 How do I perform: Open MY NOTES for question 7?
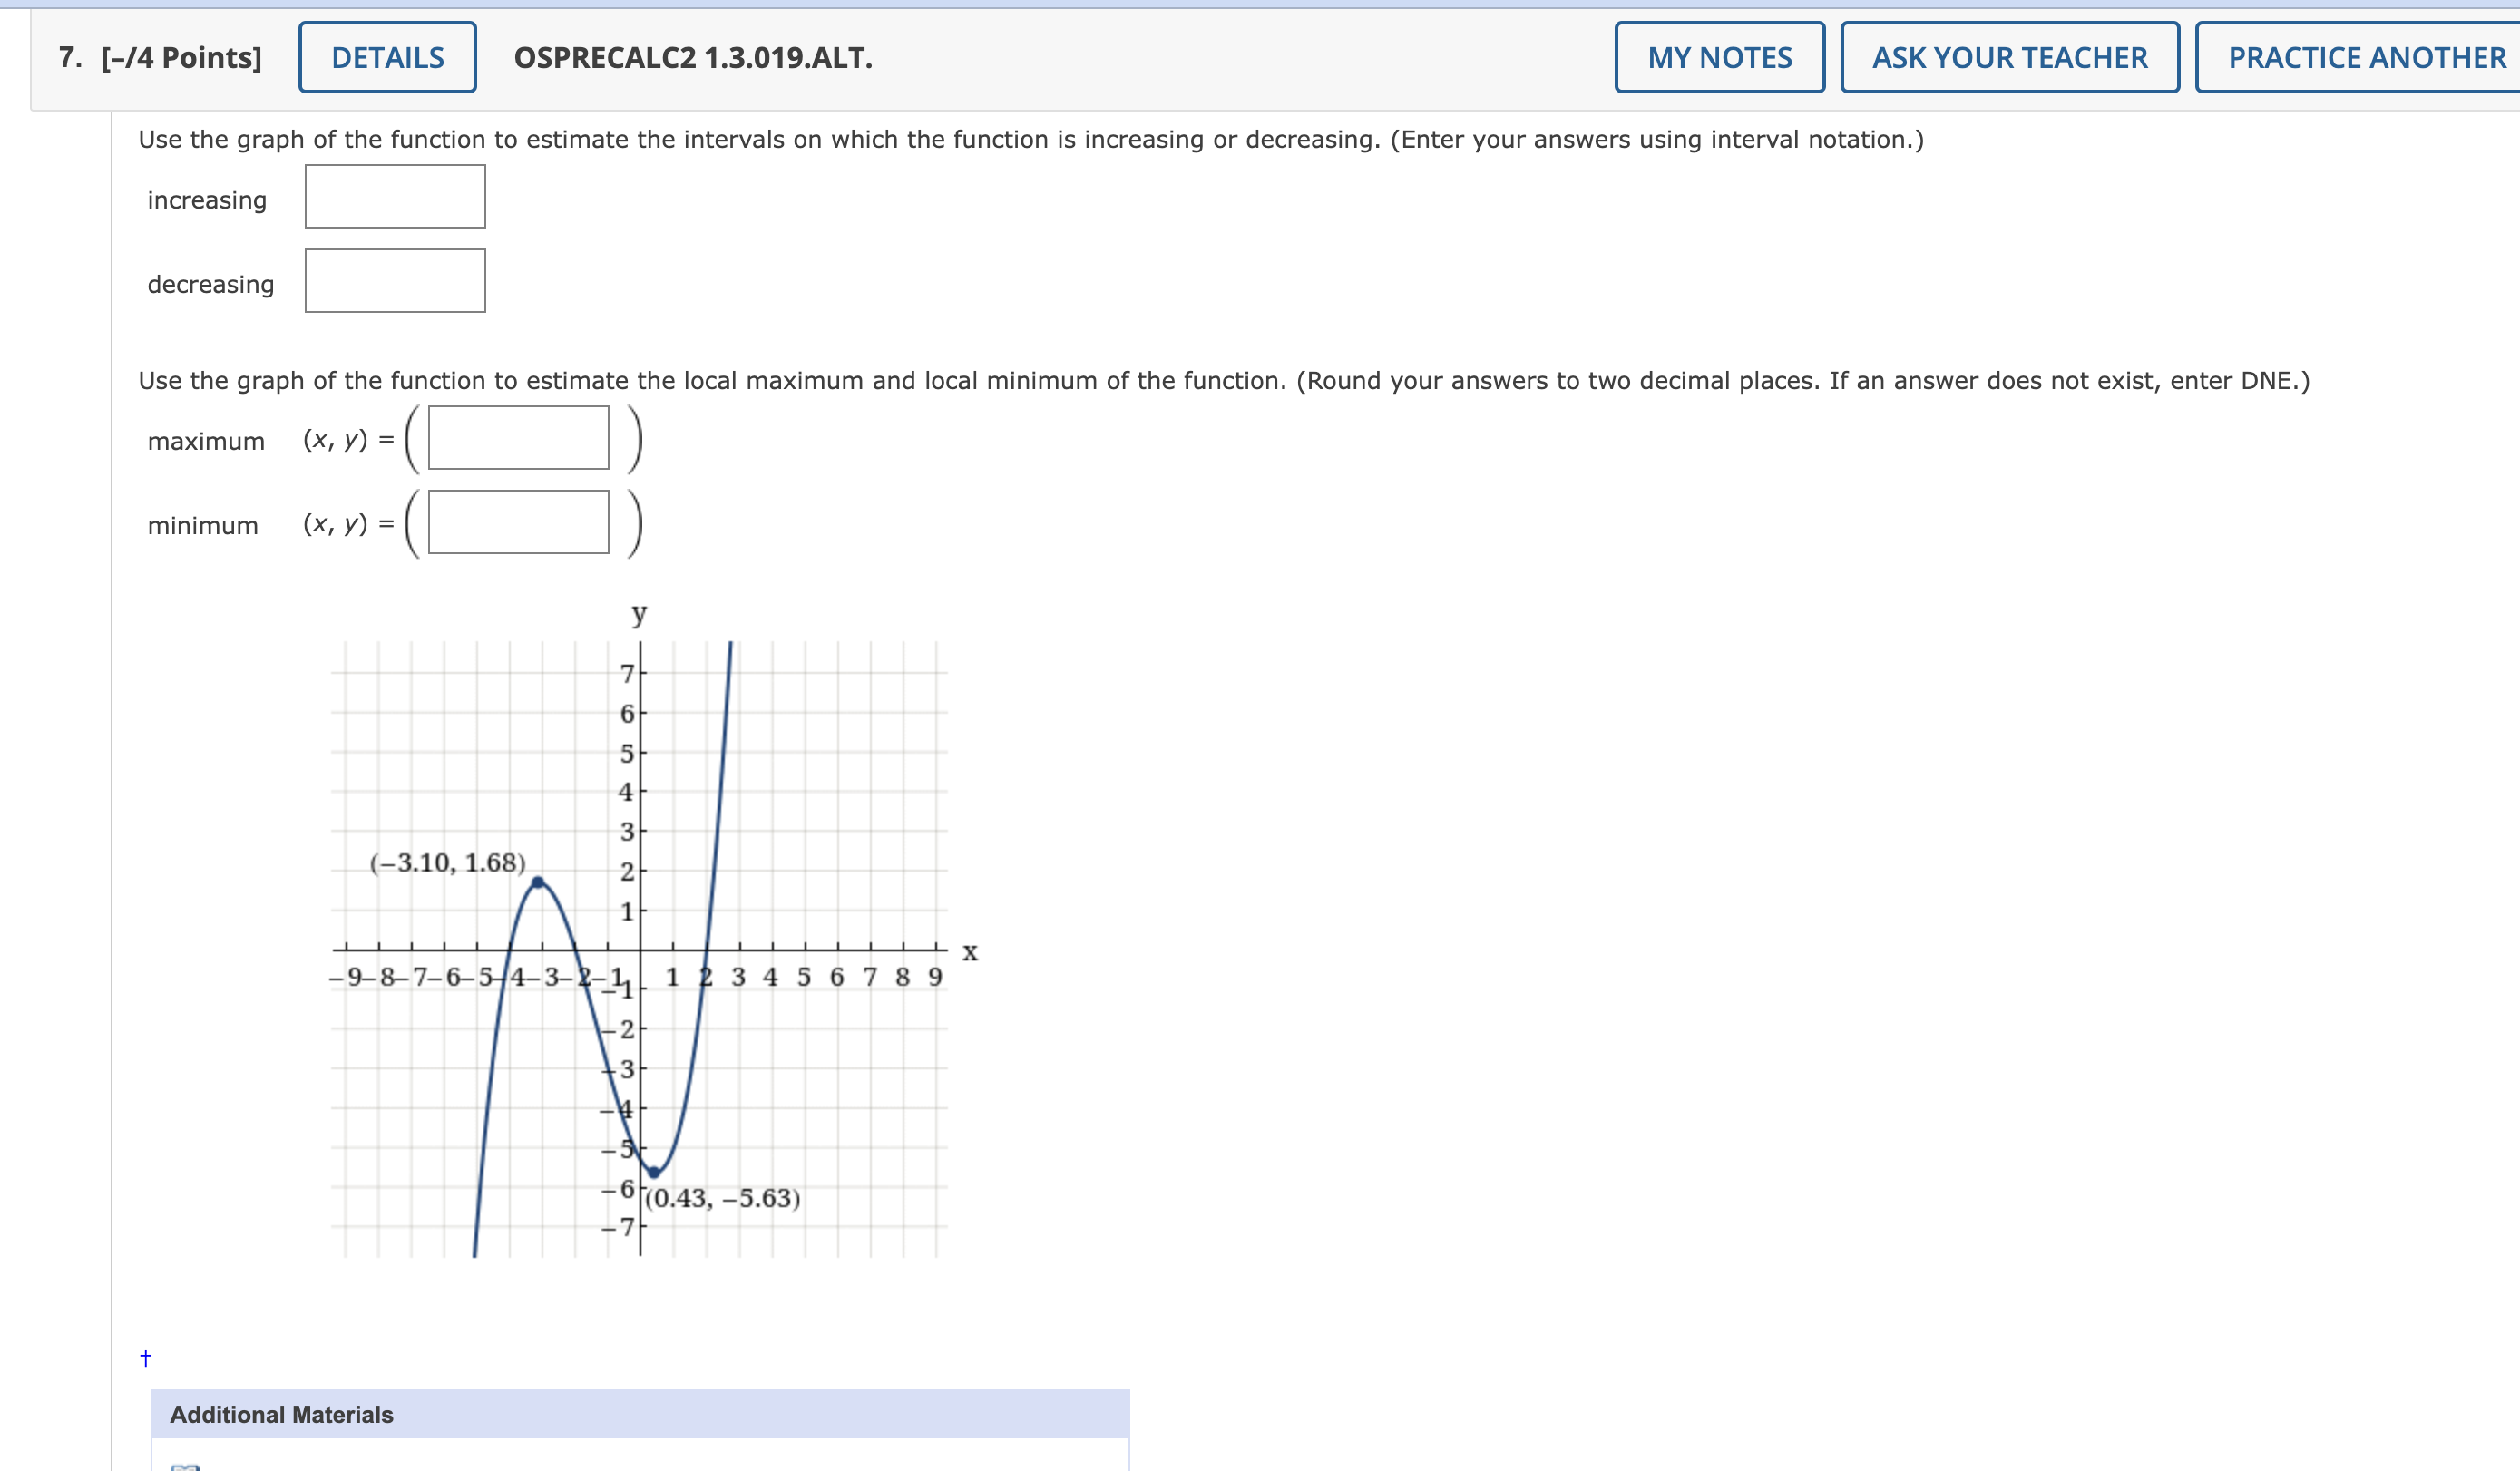pyautogui.click(x=1719, y=57)
